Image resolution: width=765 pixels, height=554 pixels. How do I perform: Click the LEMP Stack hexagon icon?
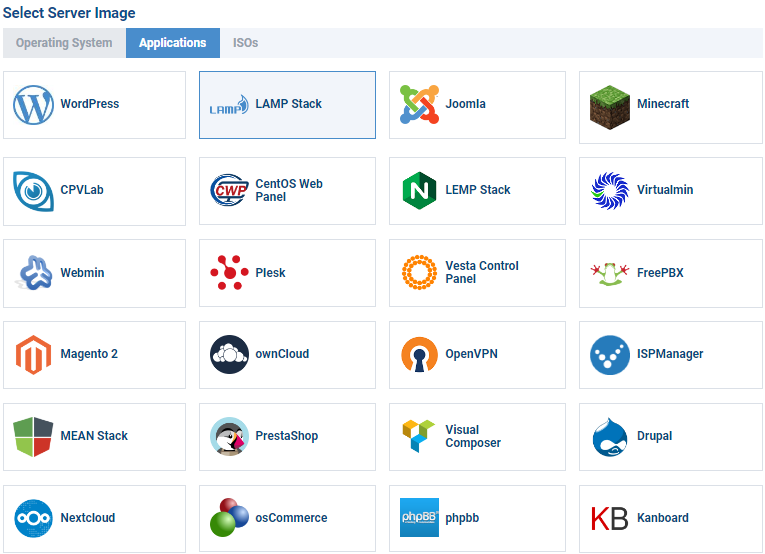coord(419,190)
